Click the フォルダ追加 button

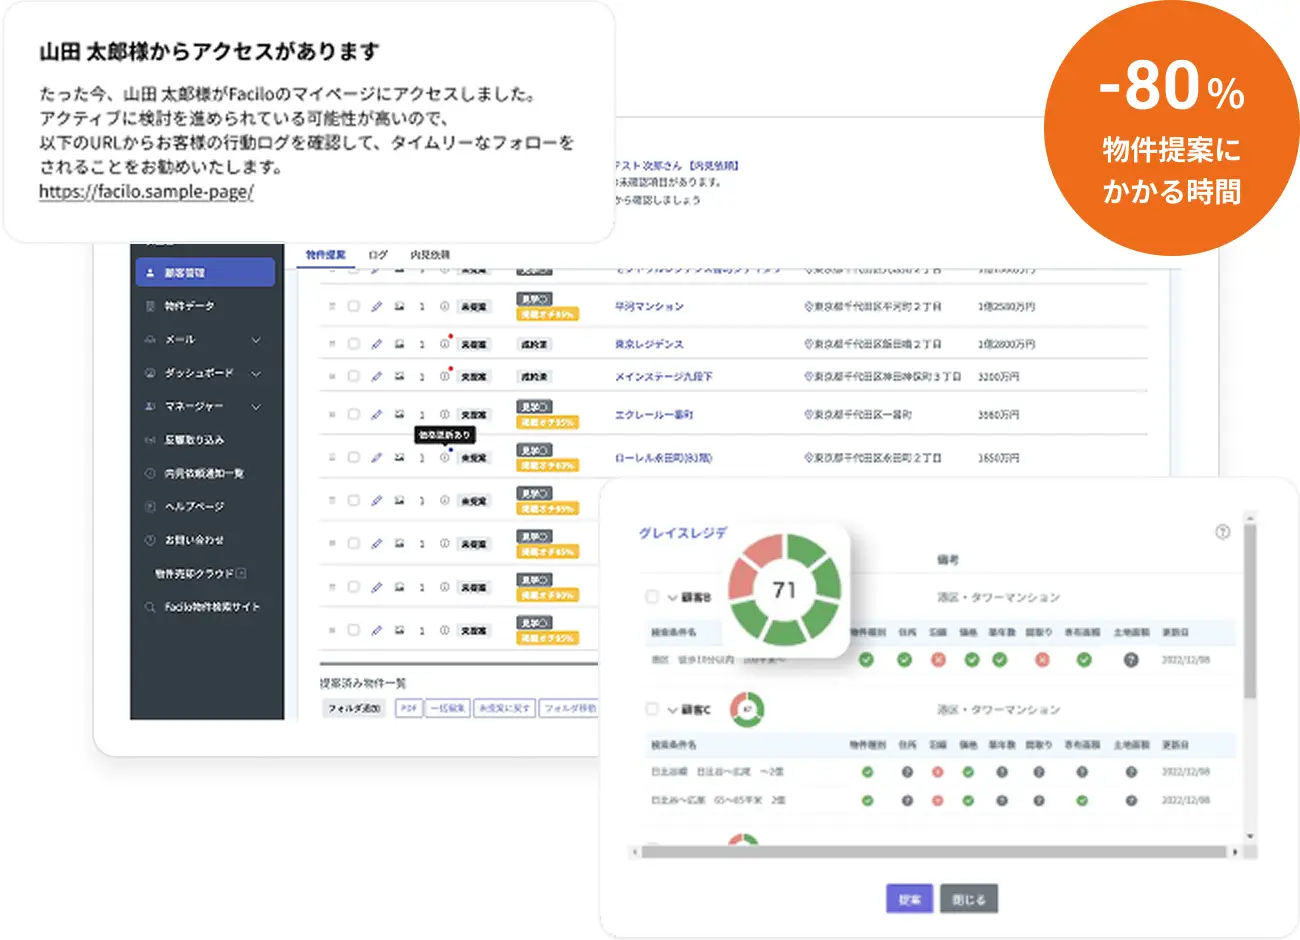354,708
